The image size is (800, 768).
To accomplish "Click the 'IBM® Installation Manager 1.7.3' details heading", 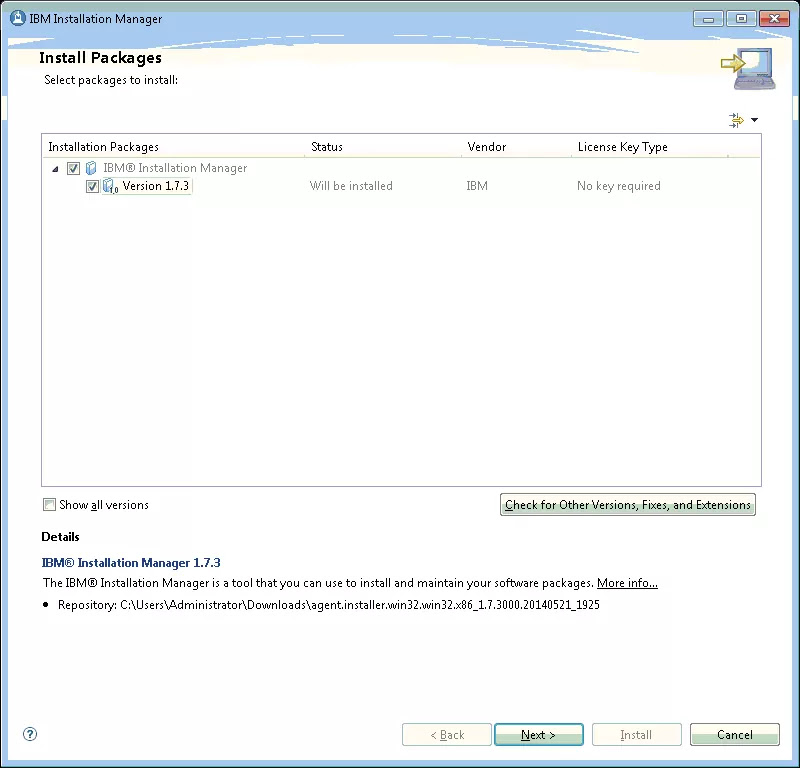I will (131, 563).
